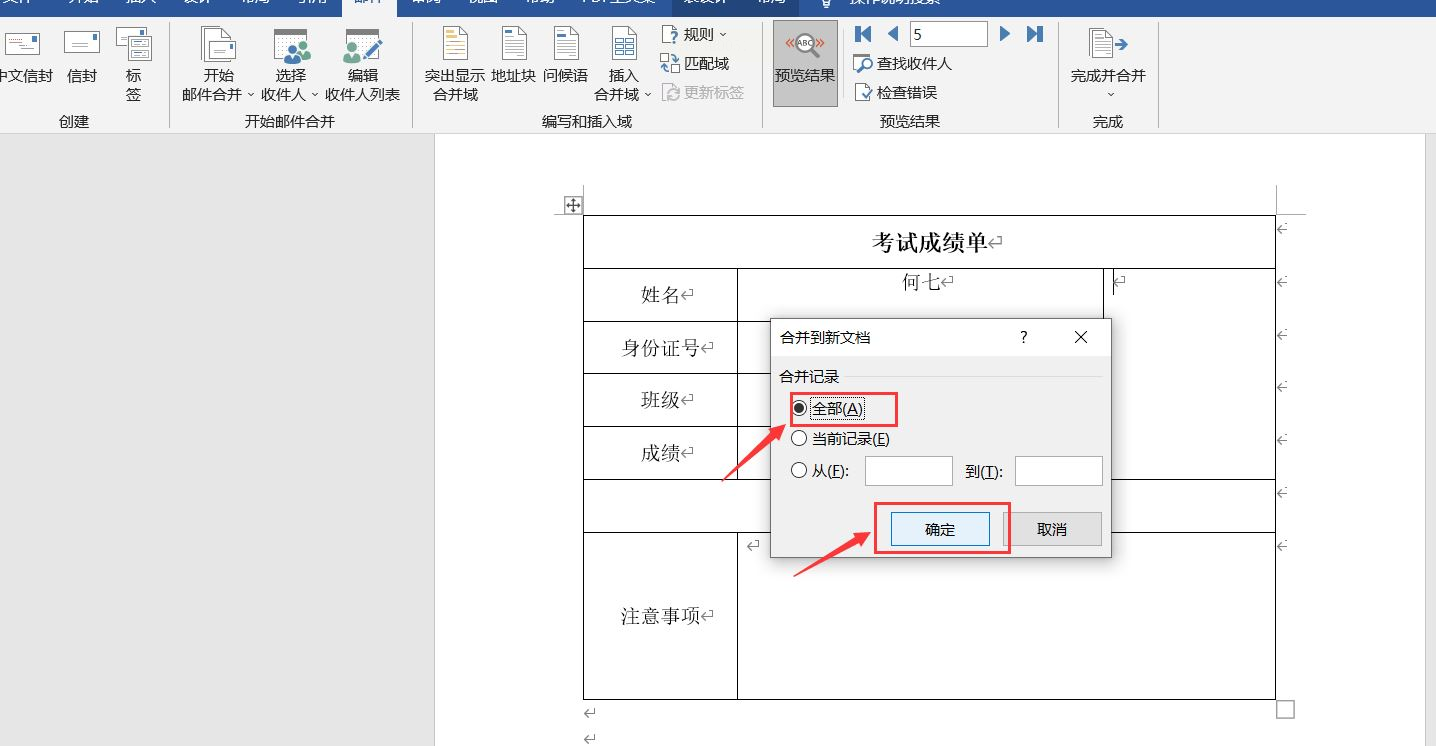Toggle the 预览结果 preview results button
Screen dimensions: 1436x746
[805, 64]
